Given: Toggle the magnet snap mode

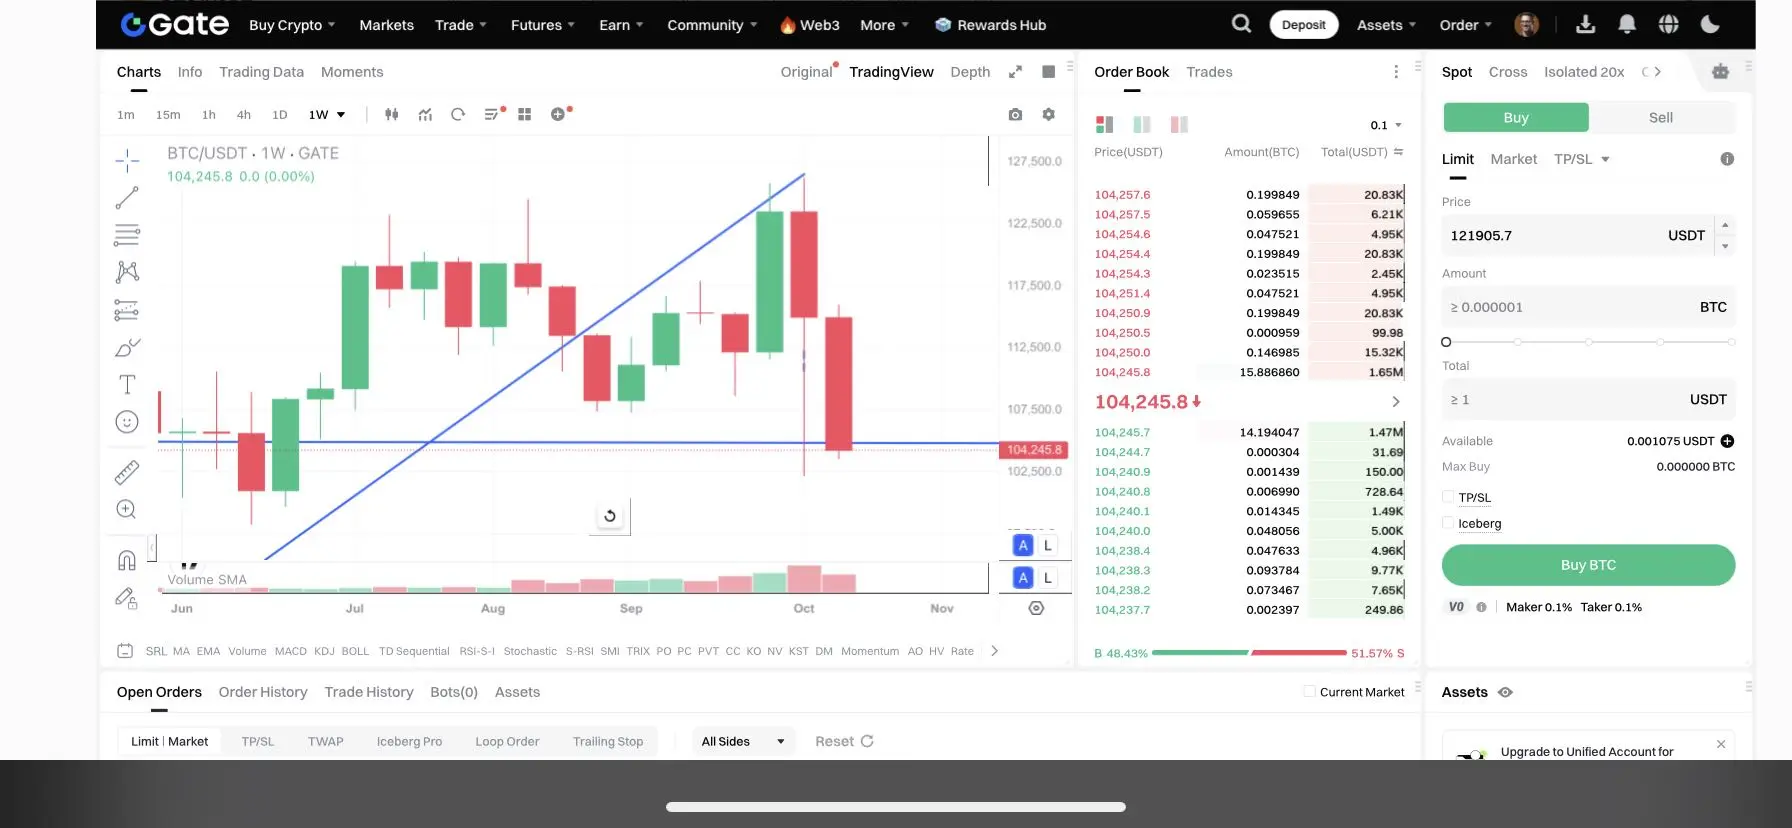Looking at the screenshot, I should tap(127, 560).
